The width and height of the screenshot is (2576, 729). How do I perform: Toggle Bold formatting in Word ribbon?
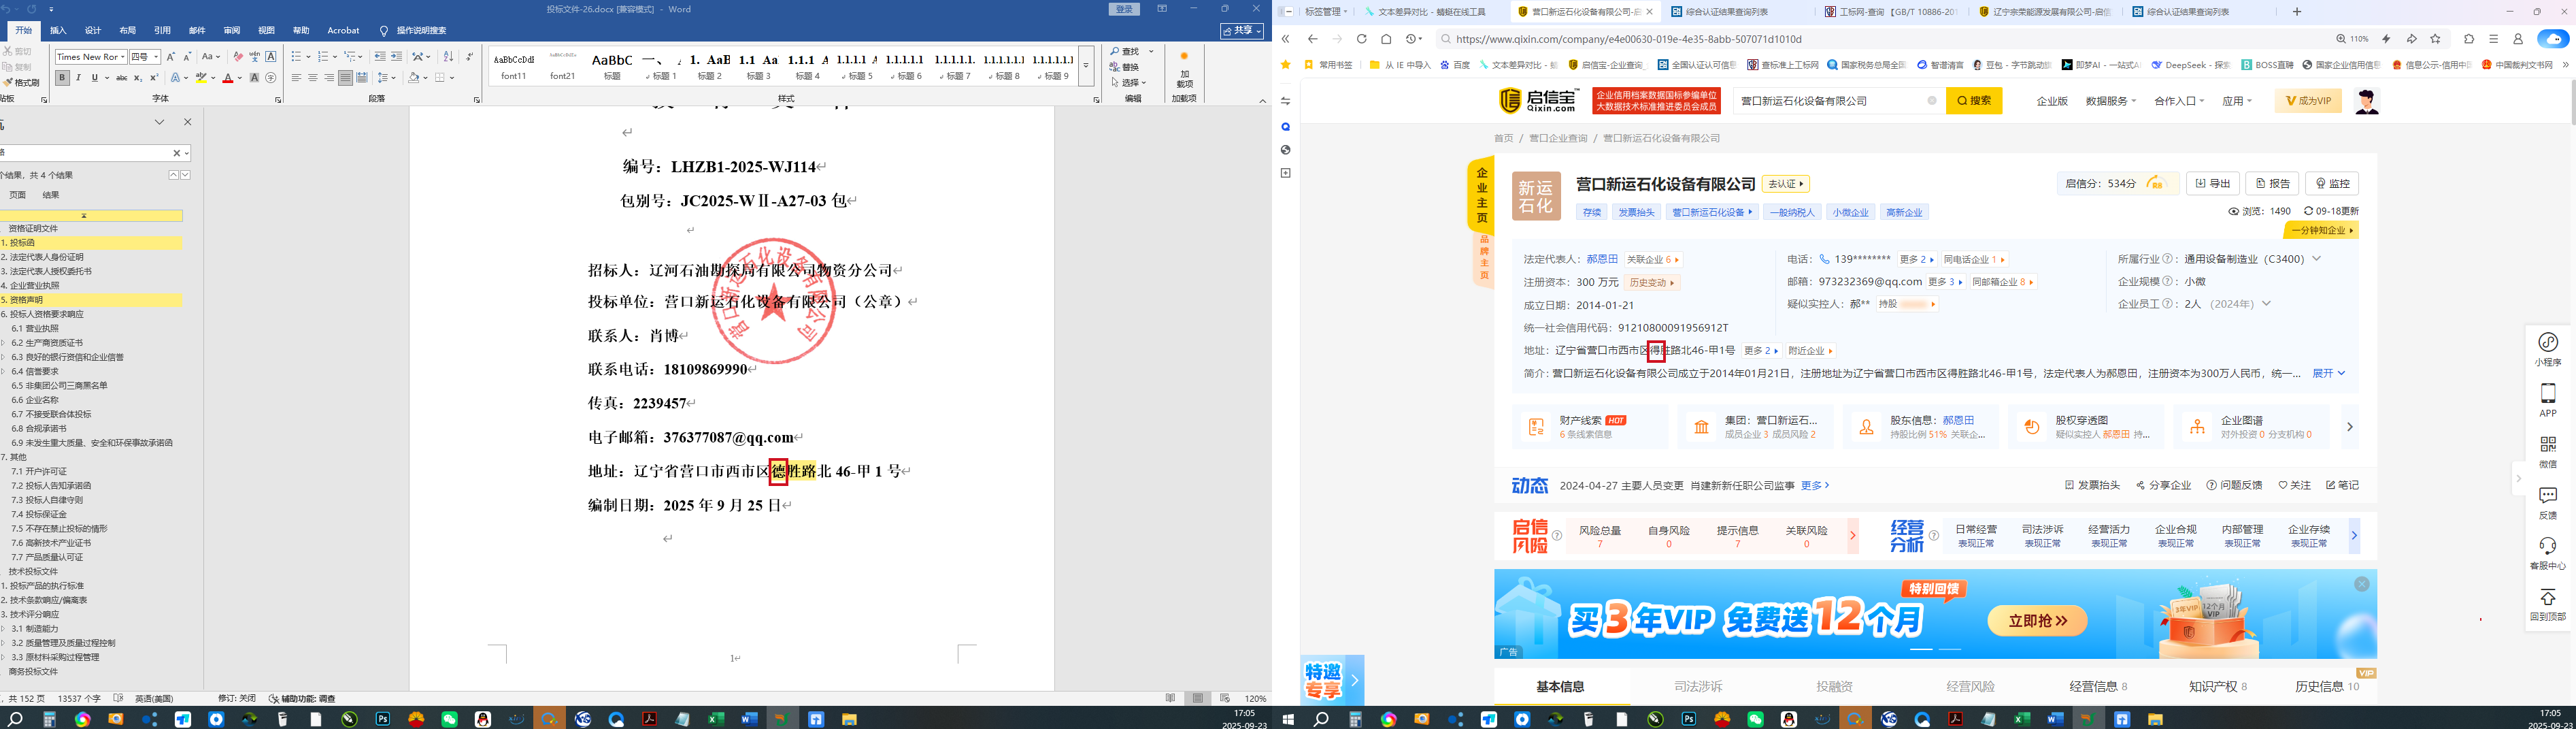[62, 78]
